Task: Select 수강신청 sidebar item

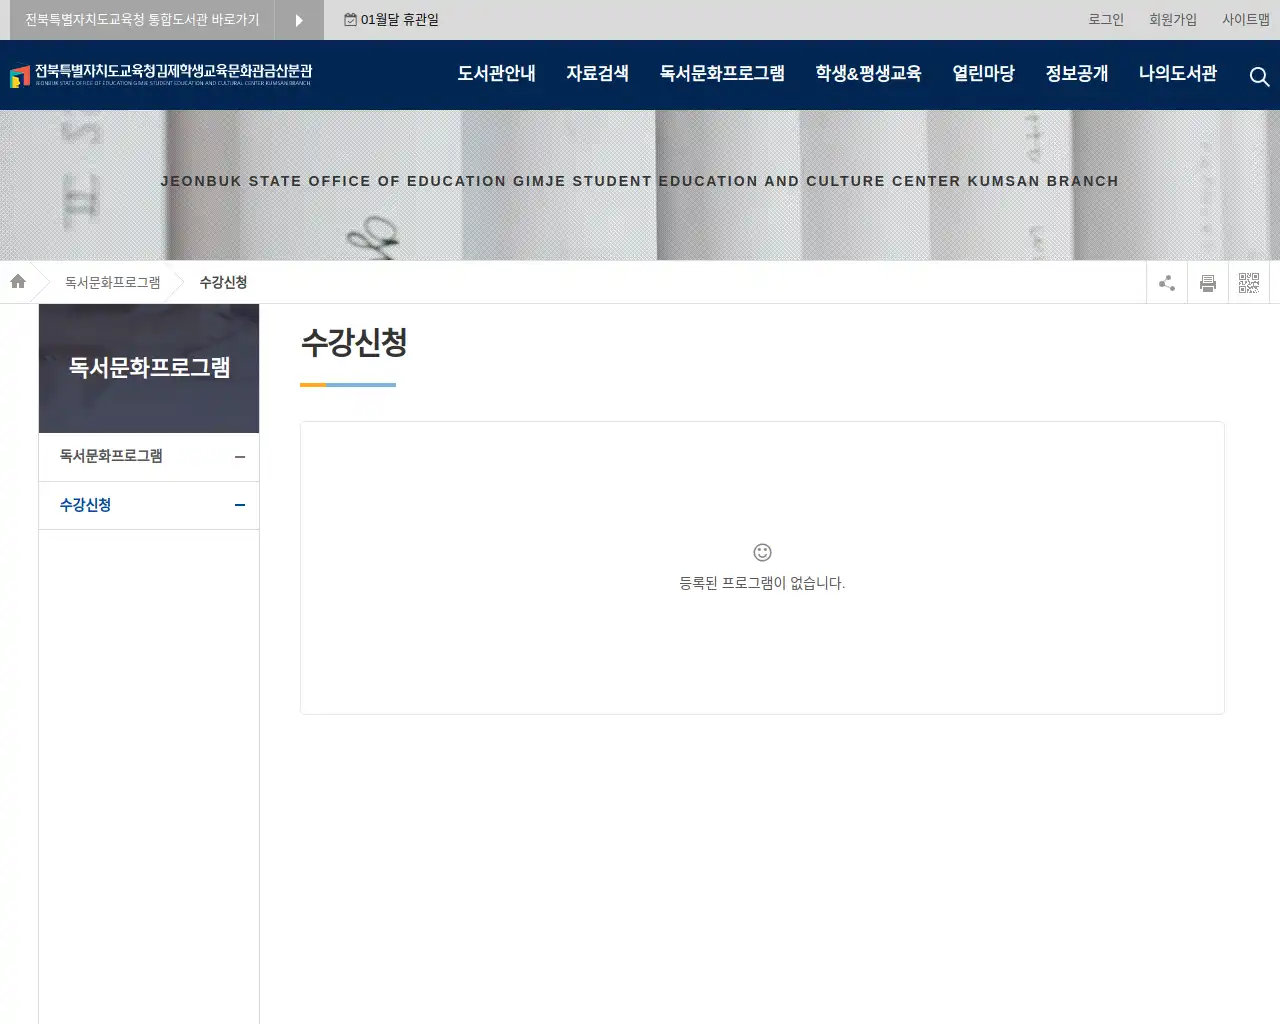Action: tap(149, 505)
